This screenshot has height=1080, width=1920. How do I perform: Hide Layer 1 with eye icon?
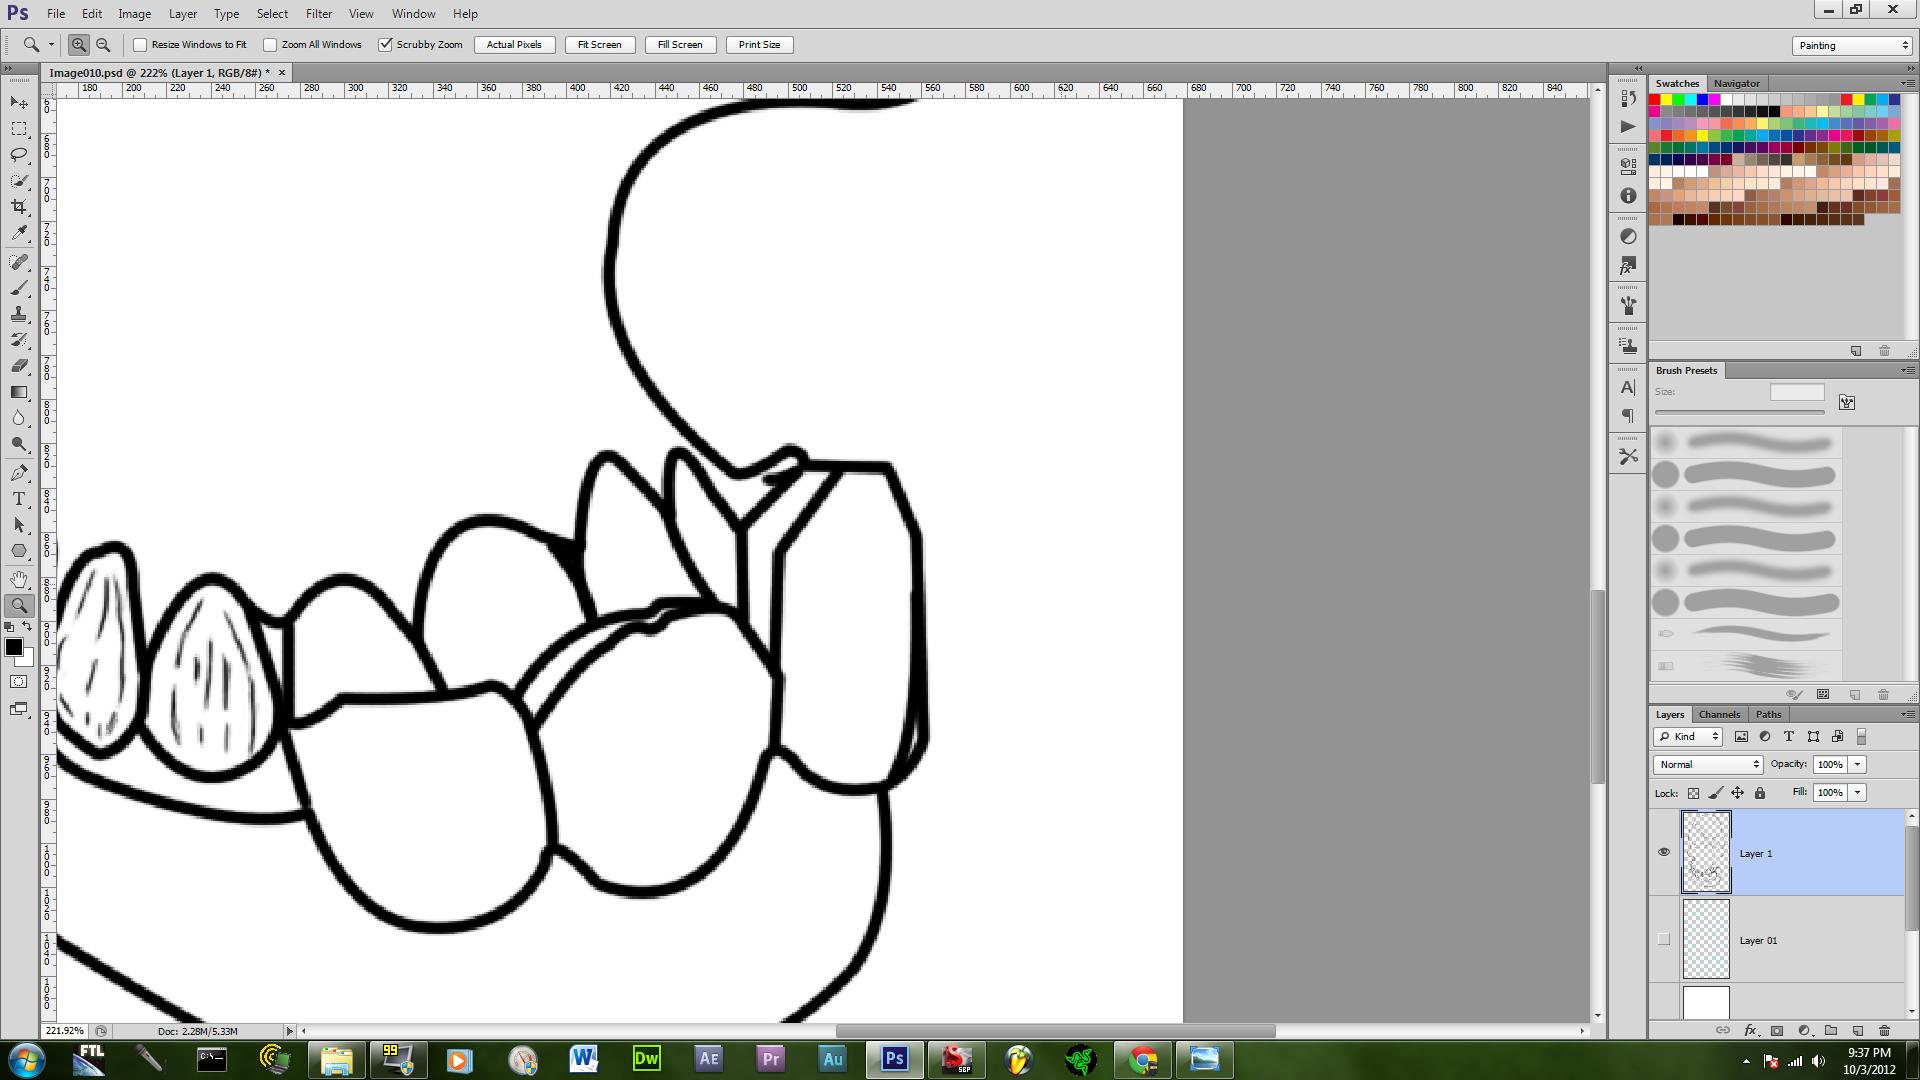coord(1664,852)
